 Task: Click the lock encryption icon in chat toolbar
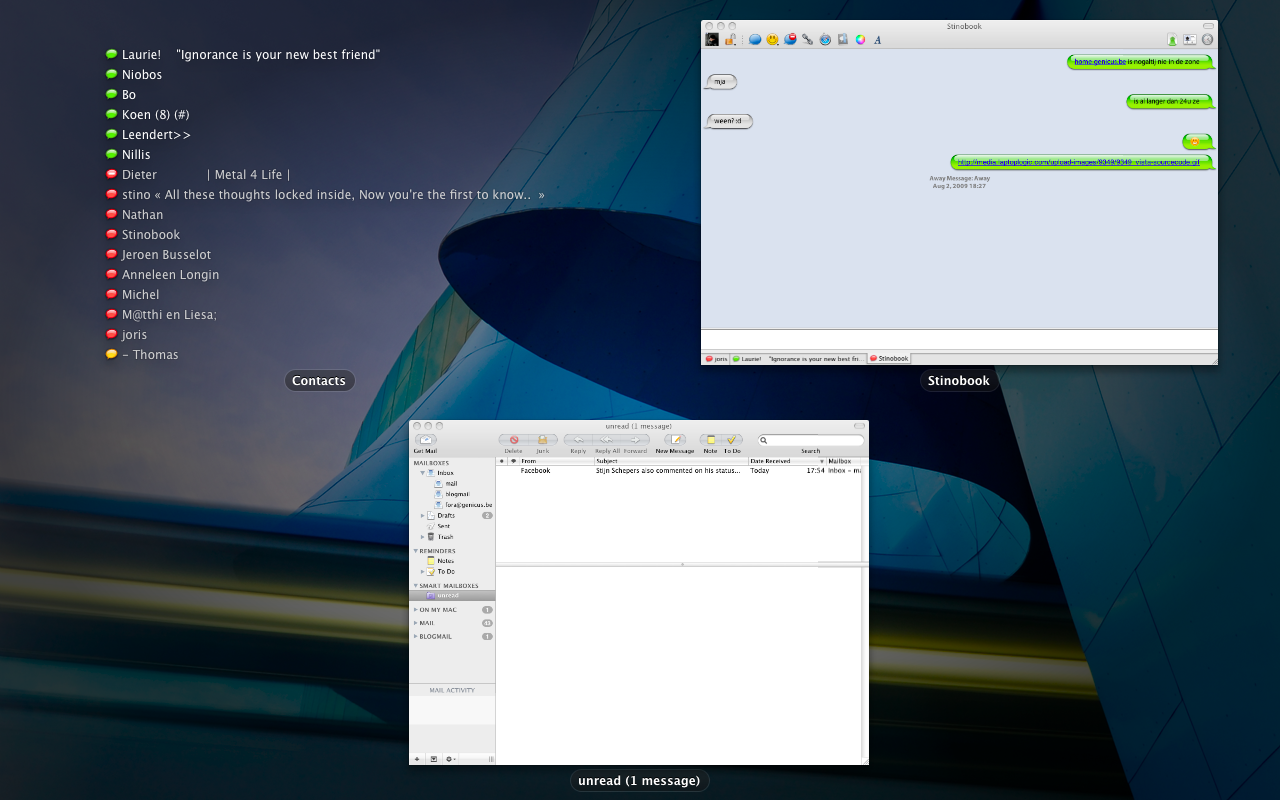[730, 40]
